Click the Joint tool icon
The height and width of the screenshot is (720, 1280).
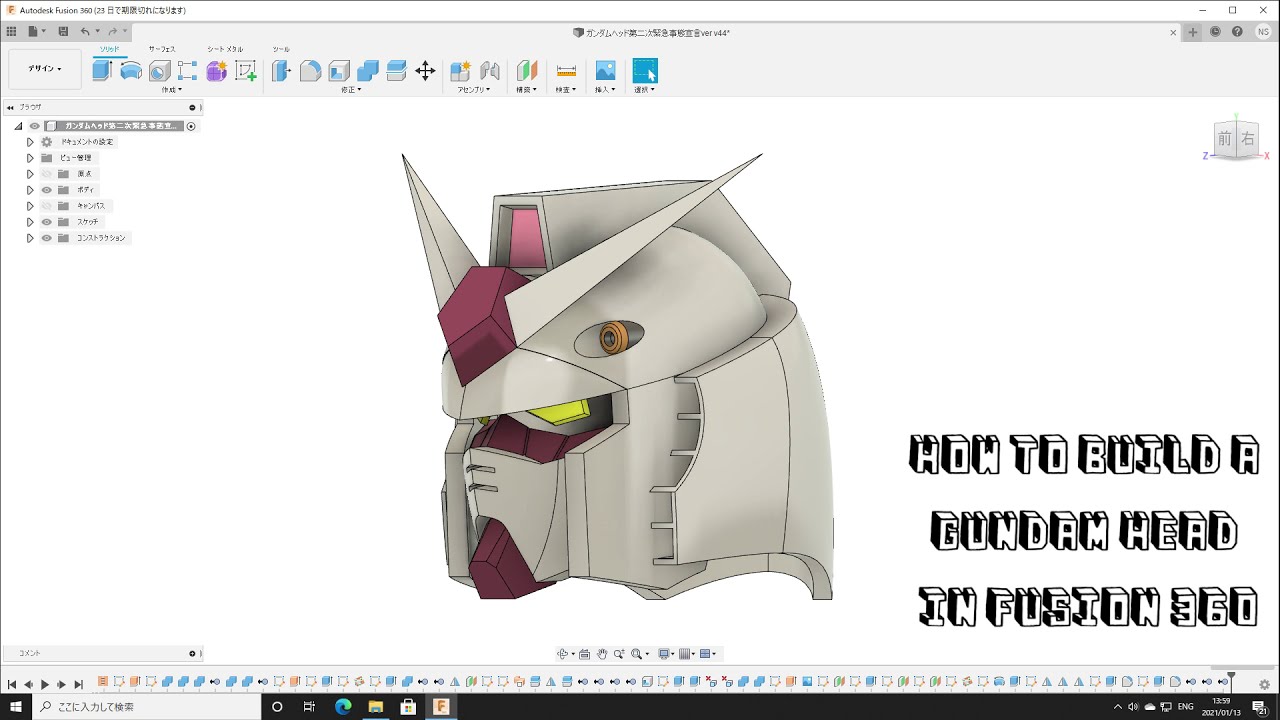click(x=490, y=71)
